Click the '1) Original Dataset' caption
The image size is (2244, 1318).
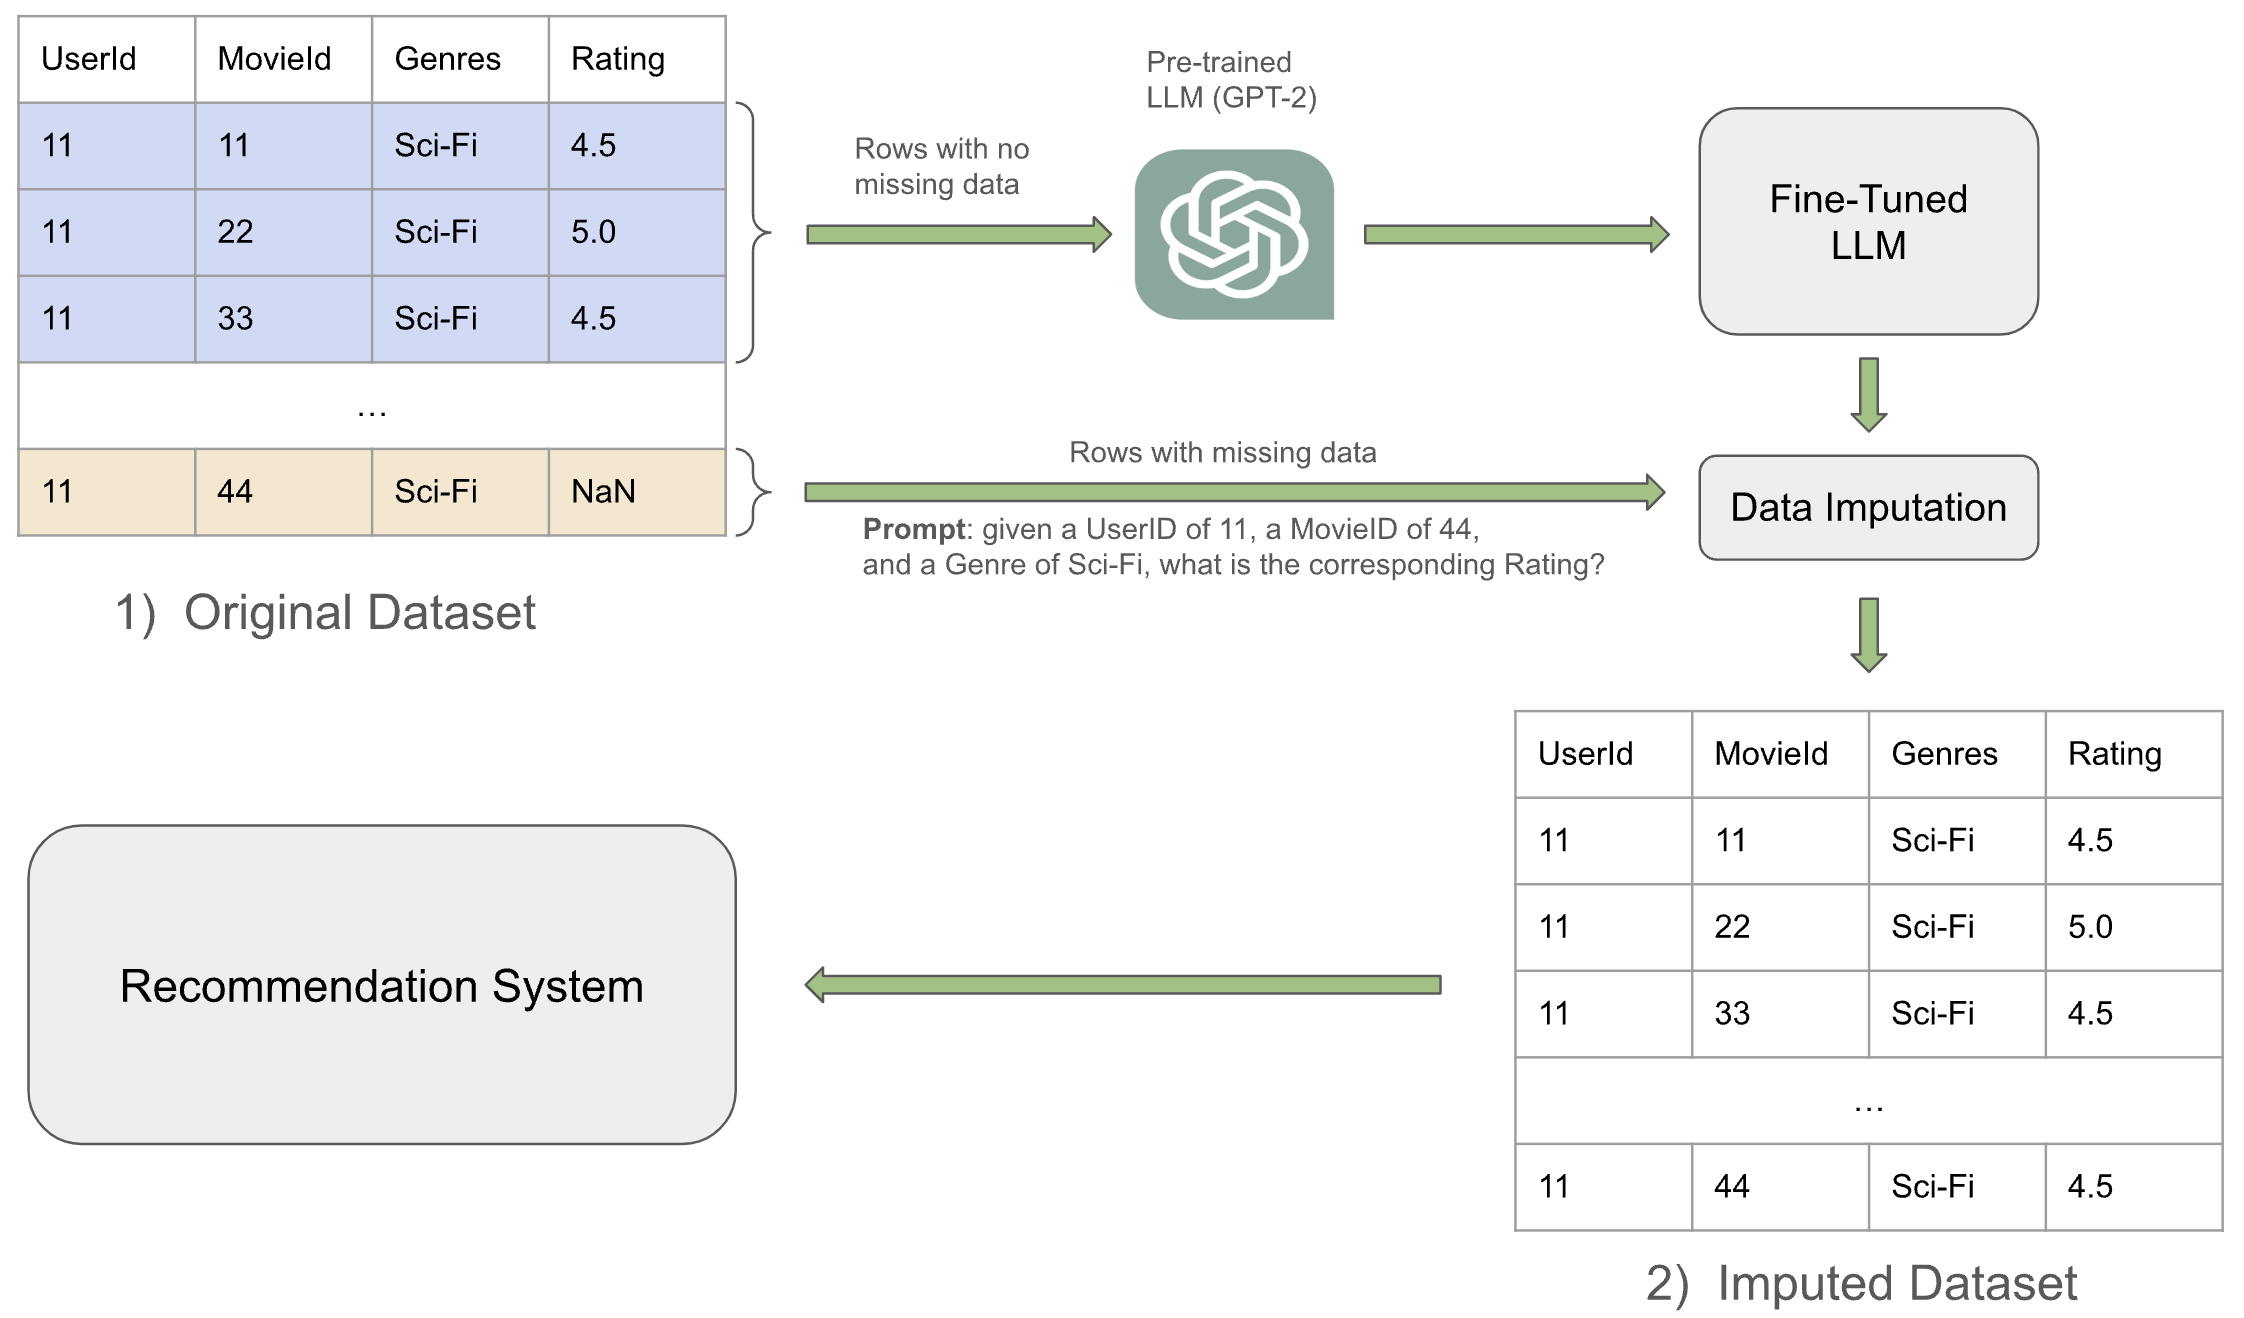pyautogui.click(x=326, y=612)
